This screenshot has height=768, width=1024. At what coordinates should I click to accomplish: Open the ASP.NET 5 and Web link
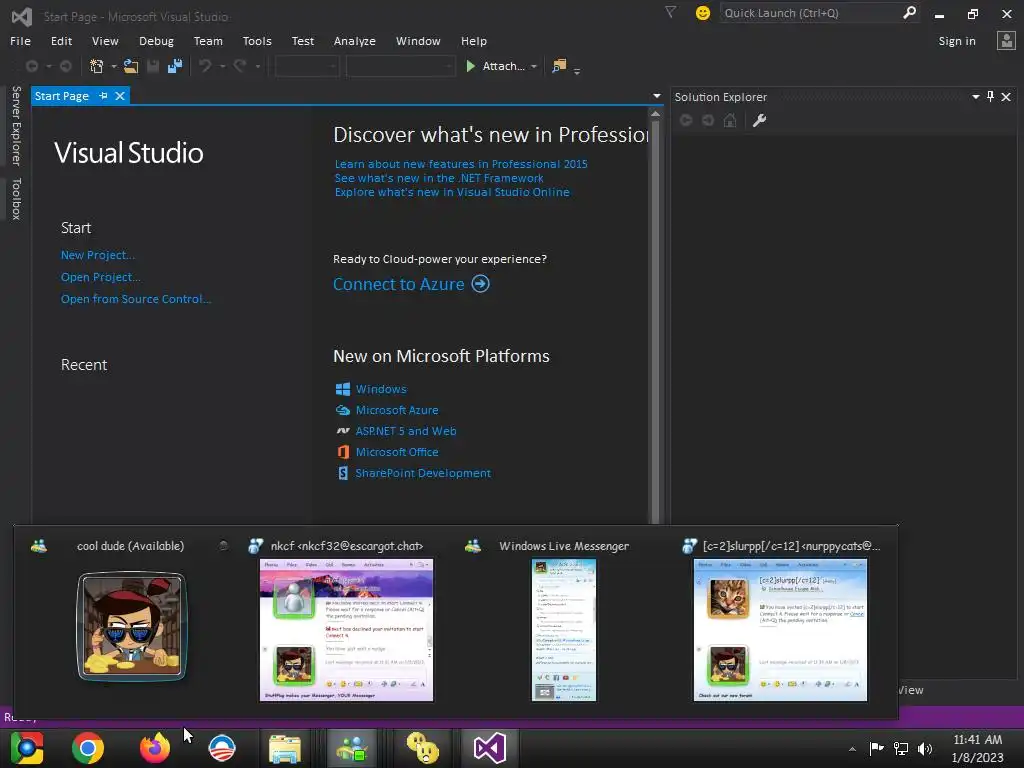click(406, 431)
